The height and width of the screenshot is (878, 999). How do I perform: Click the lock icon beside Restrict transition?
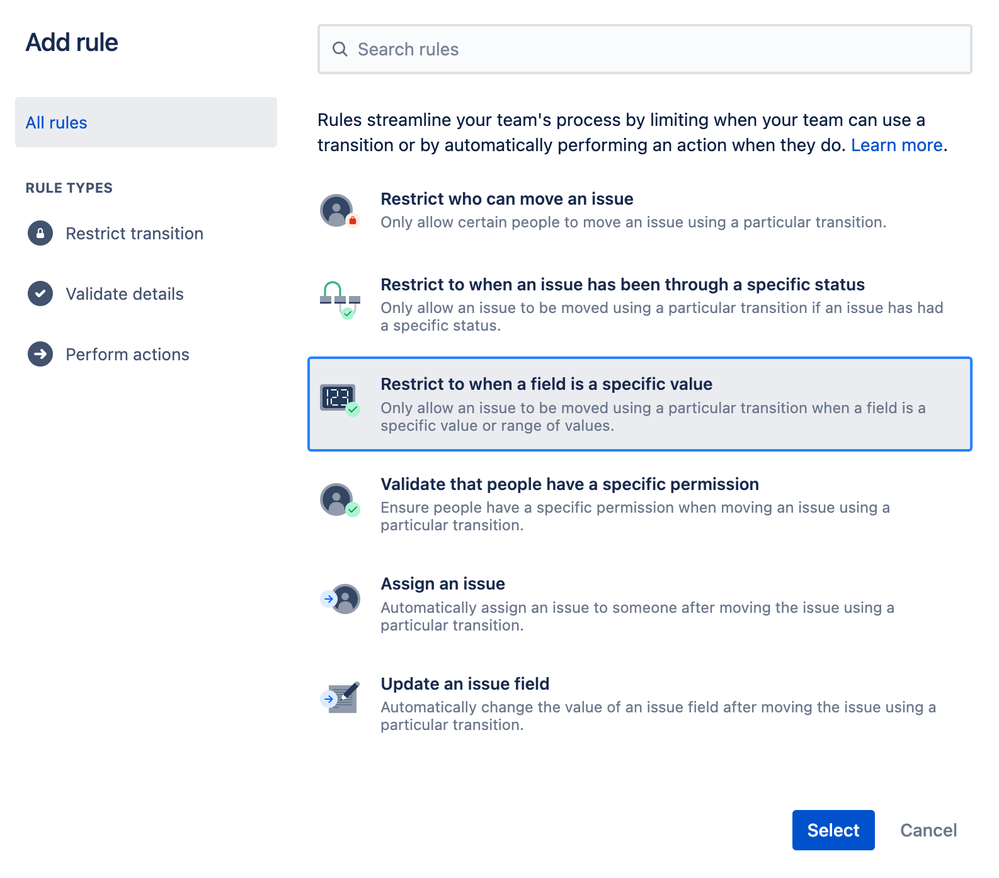click(40, 233)
